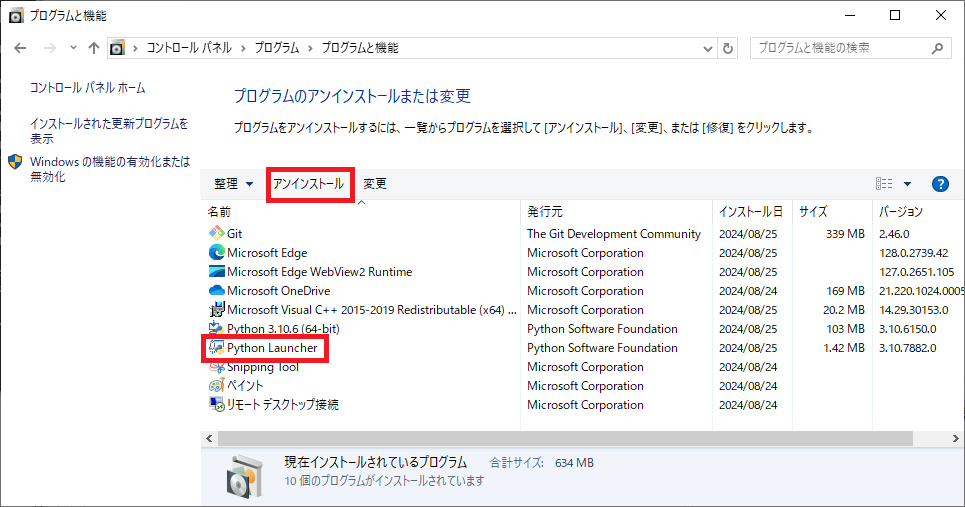Open Windows の機能の有効化または無効化 link
Image resolution: width=965 pixels, height=507 pixels.
pyautogui.click(x=109, y=169)
